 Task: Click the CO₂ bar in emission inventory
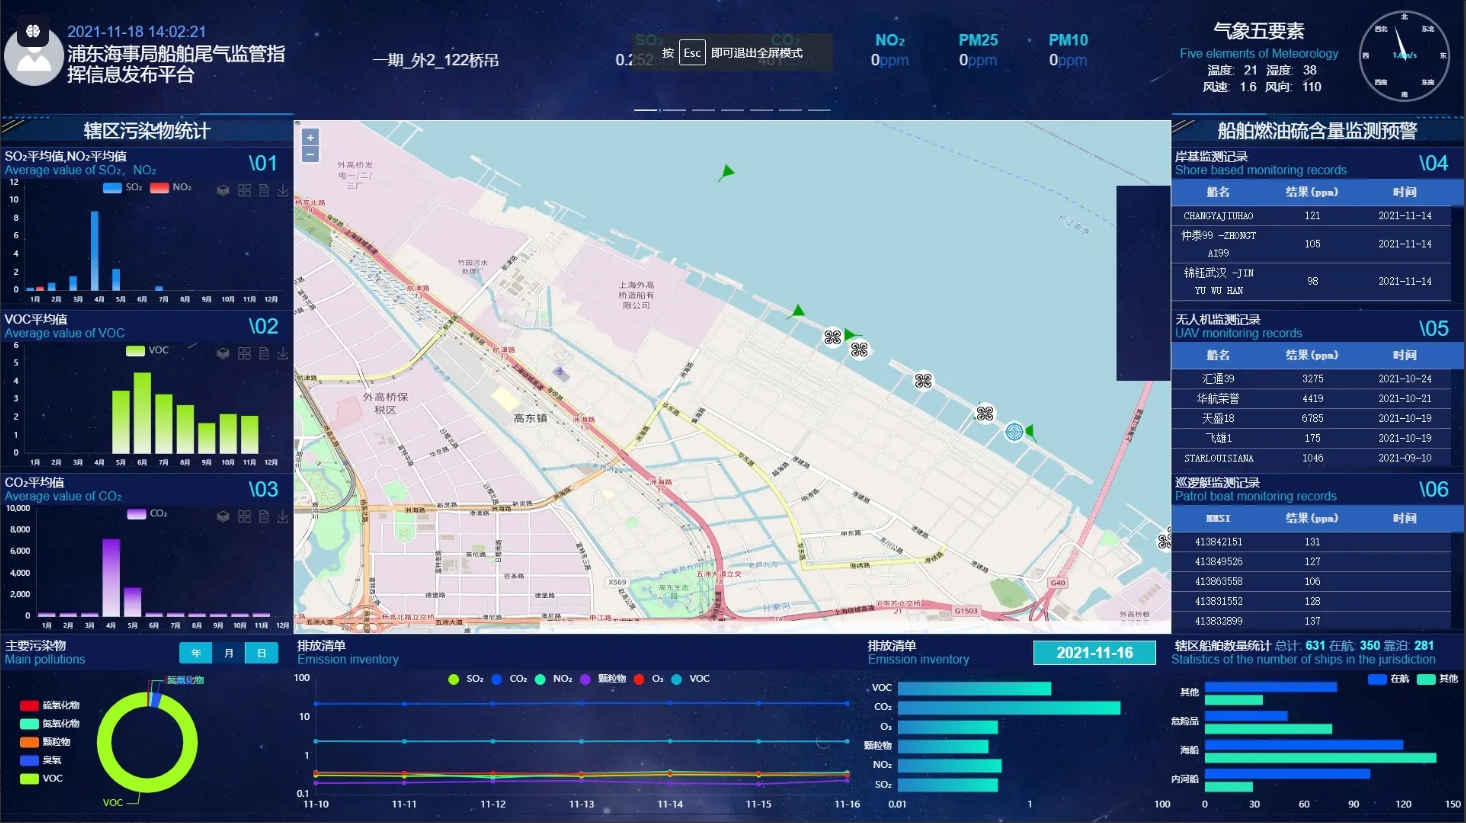tap(1009, 707)
